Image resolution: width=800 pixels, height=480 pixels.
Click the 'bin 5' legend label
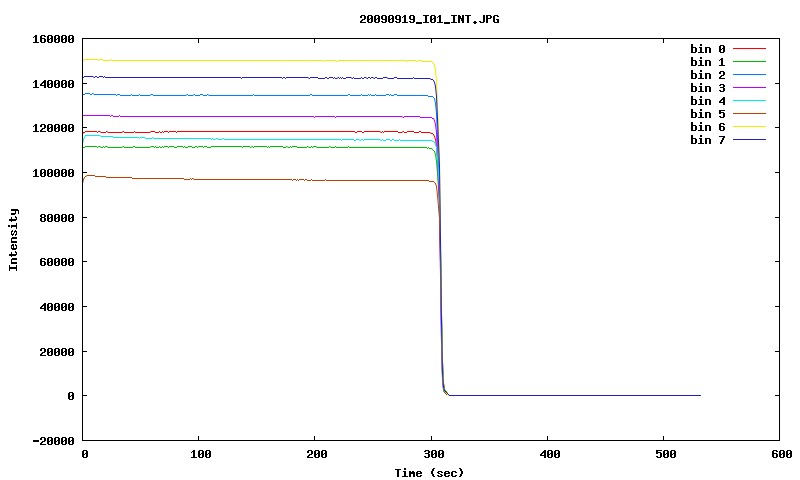(x=708, y=114)
